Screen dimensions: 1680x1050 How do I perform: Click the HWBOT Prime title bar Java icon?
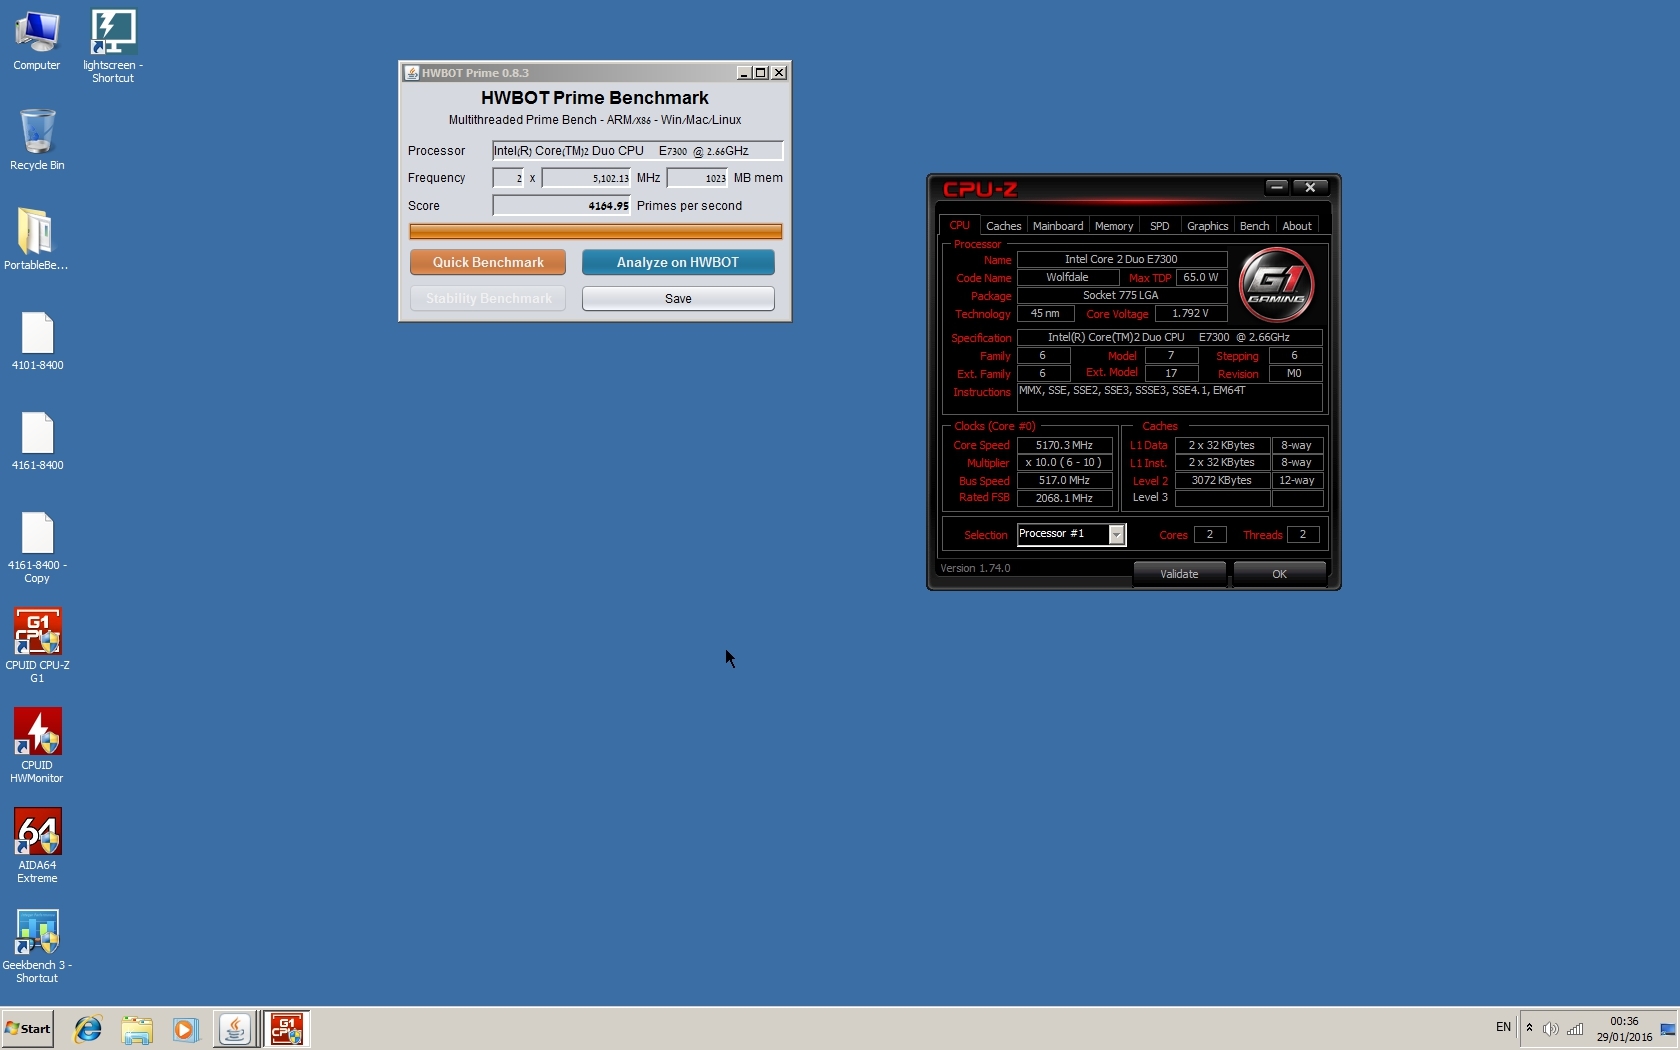coord(411,73)
